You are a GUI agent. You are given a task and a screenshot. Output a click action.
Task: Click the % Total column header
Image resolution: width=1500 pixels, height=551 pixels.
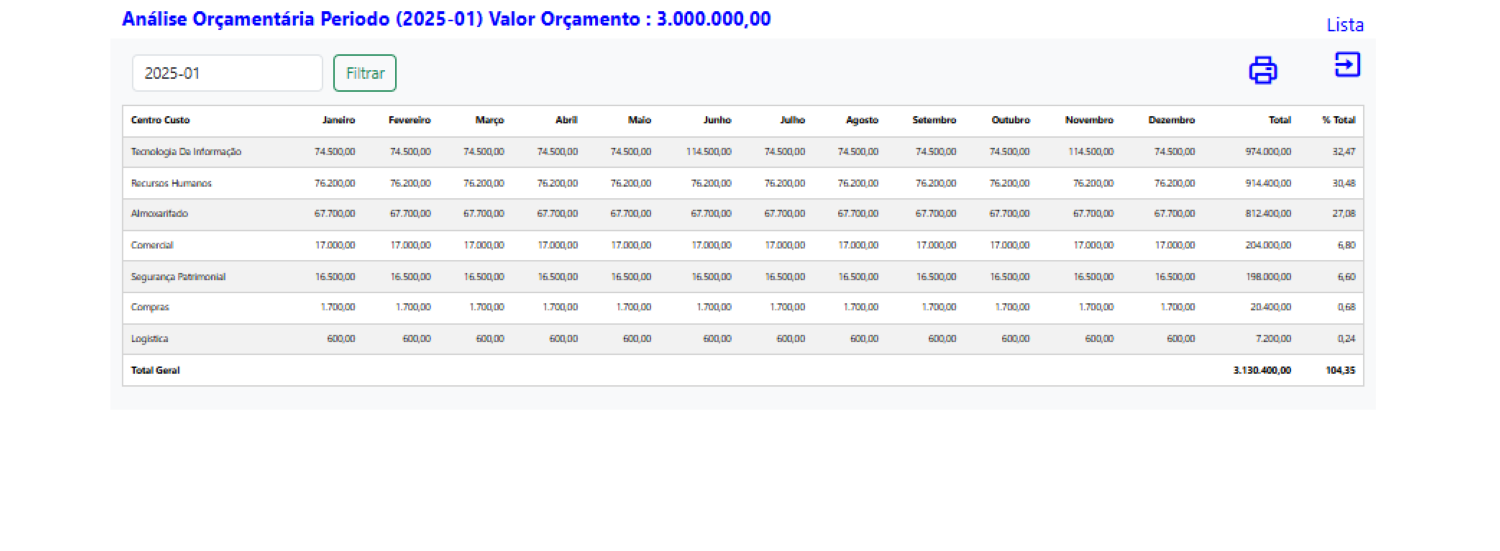tap(1338, 120)
